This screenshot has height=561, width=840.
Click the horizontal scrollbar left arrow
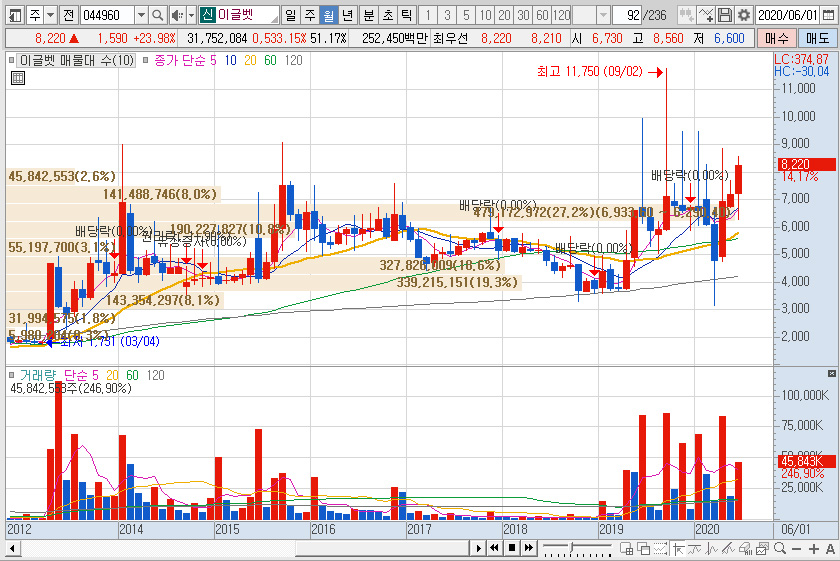point(12,548)
